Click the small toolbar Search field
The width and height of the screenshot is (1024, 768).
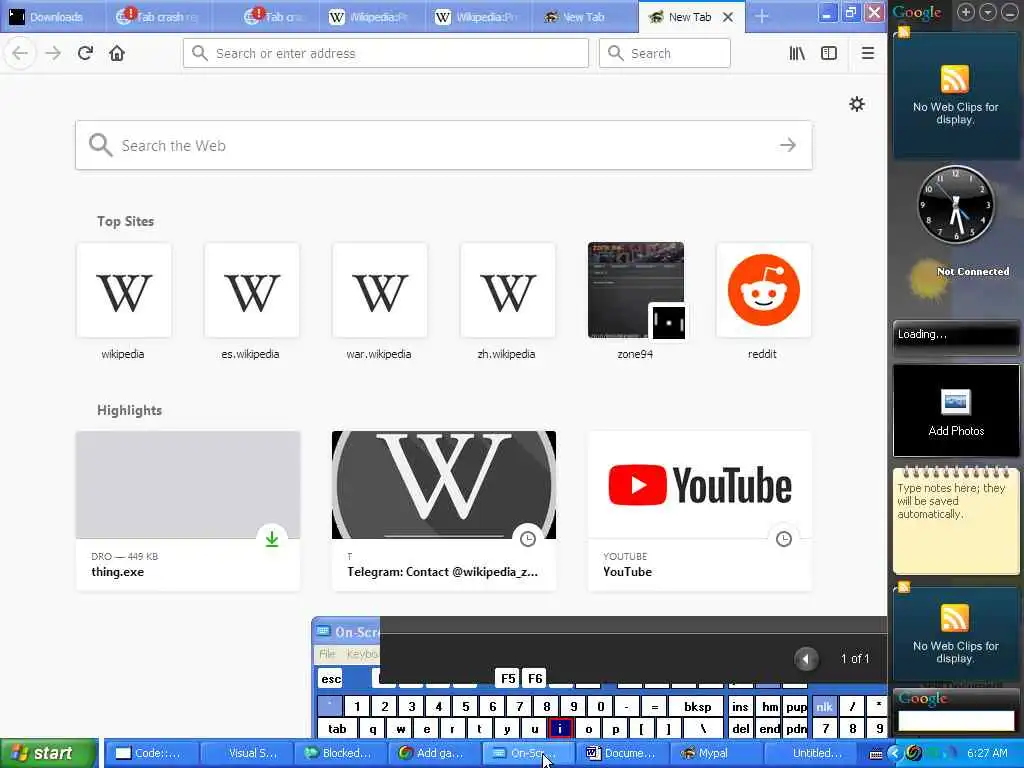tap(664, 53)
